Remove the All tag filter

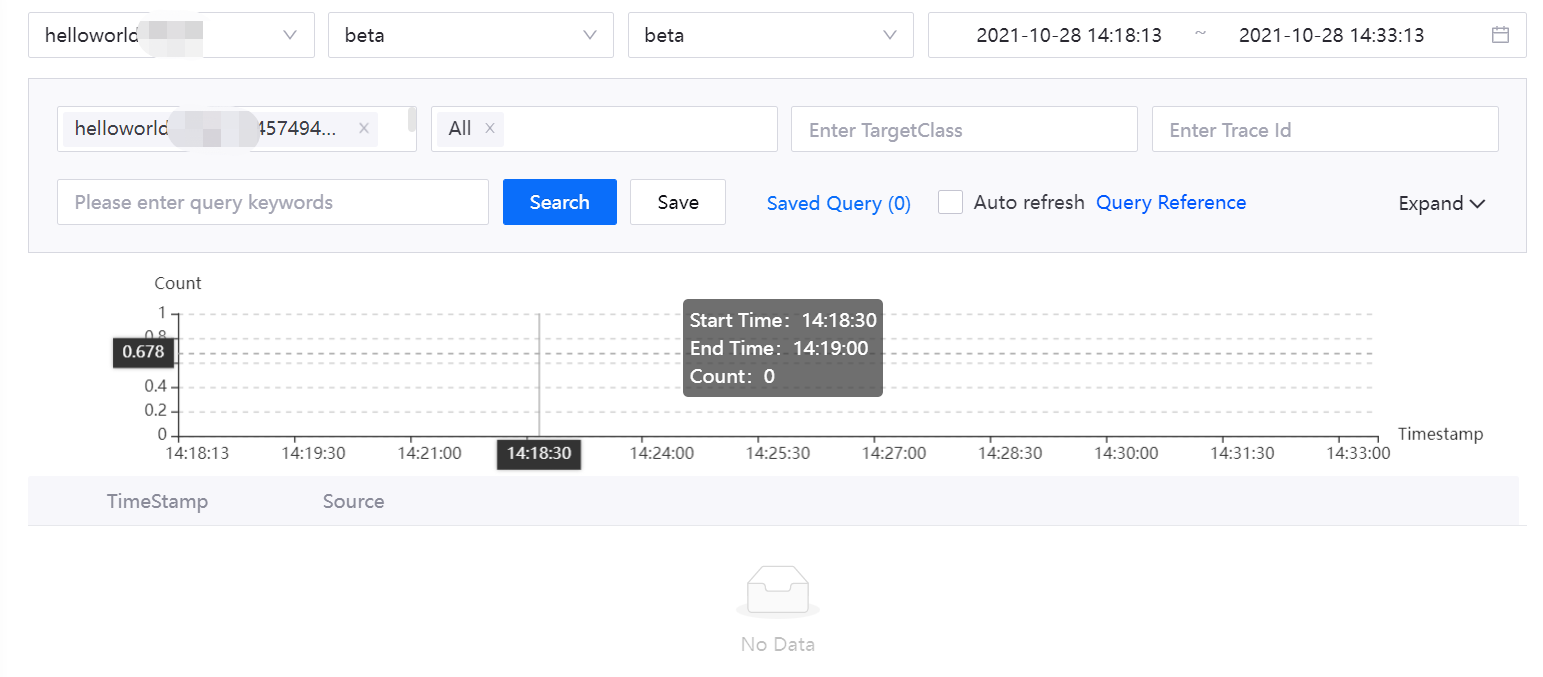click(x=490, y=128)
